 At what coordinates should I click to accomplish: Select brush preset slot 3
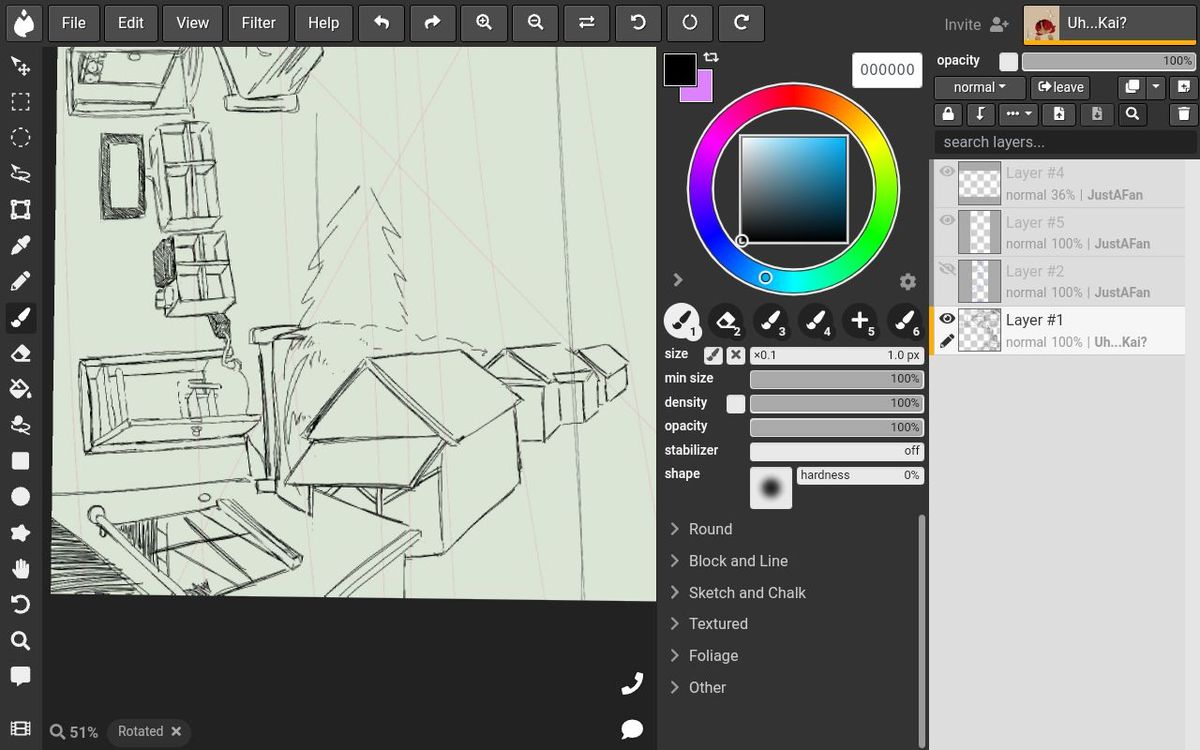pos(771,321)
